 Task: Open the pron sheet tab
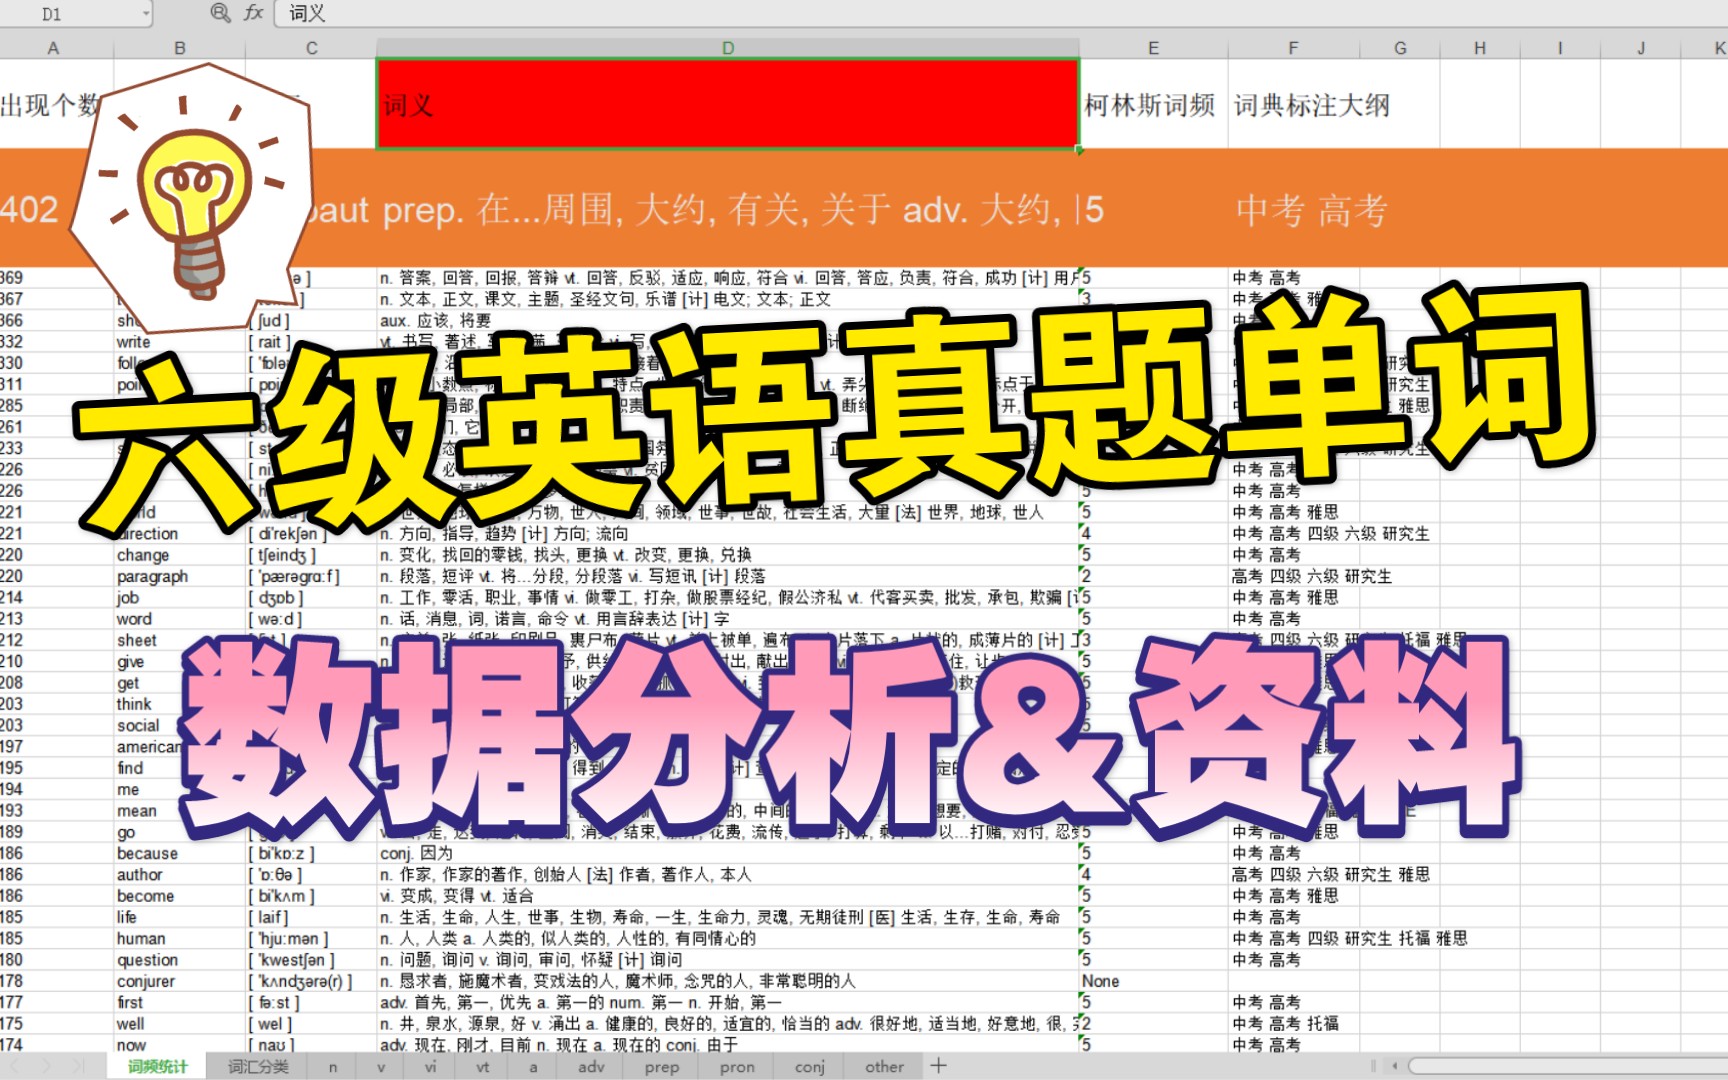(737, 1066)
